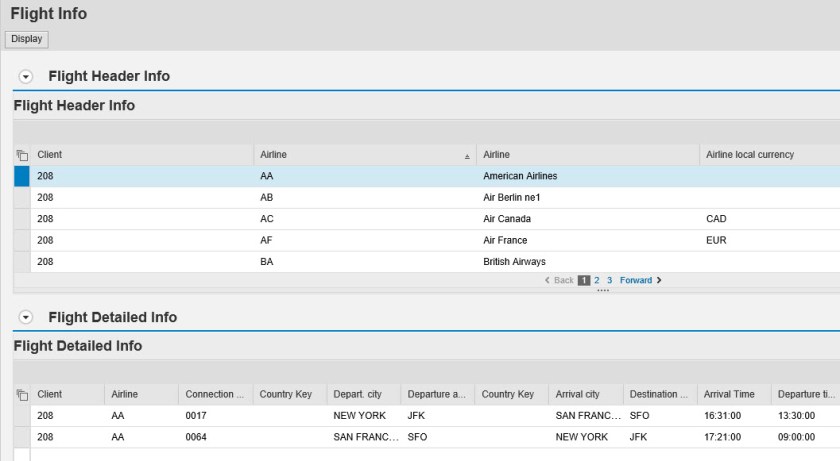Viewport: 840px width, 461px height.
Task: Click the 0017 connection cell
Action: pyautogui.click(x=215, y=416)
